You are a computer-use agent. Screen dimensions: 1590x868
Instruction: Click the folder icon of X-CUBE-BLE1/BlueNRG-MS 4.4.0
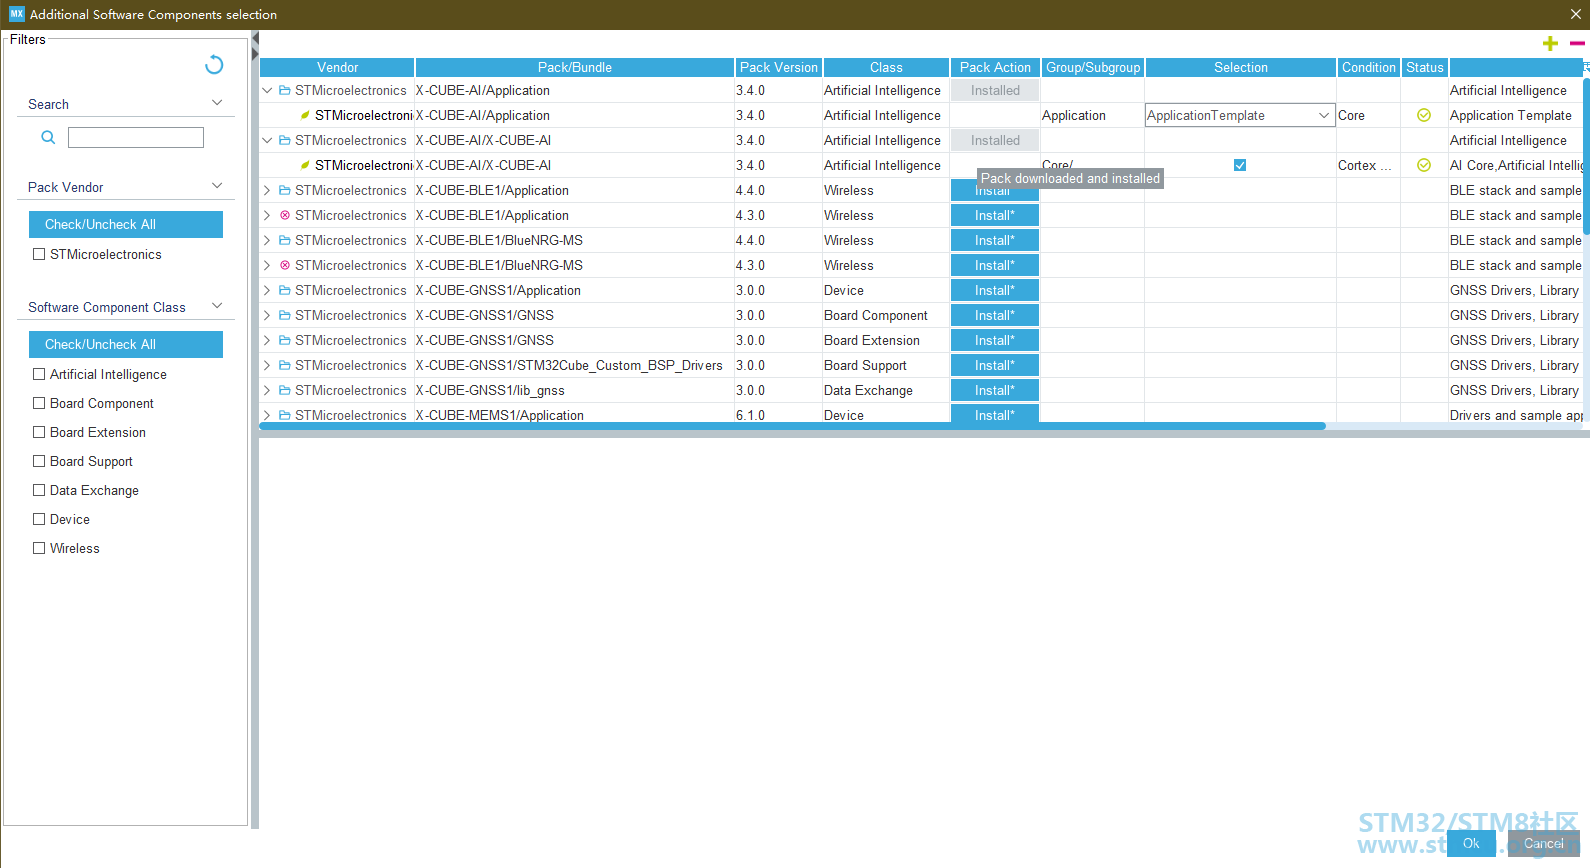coord(285,240)
